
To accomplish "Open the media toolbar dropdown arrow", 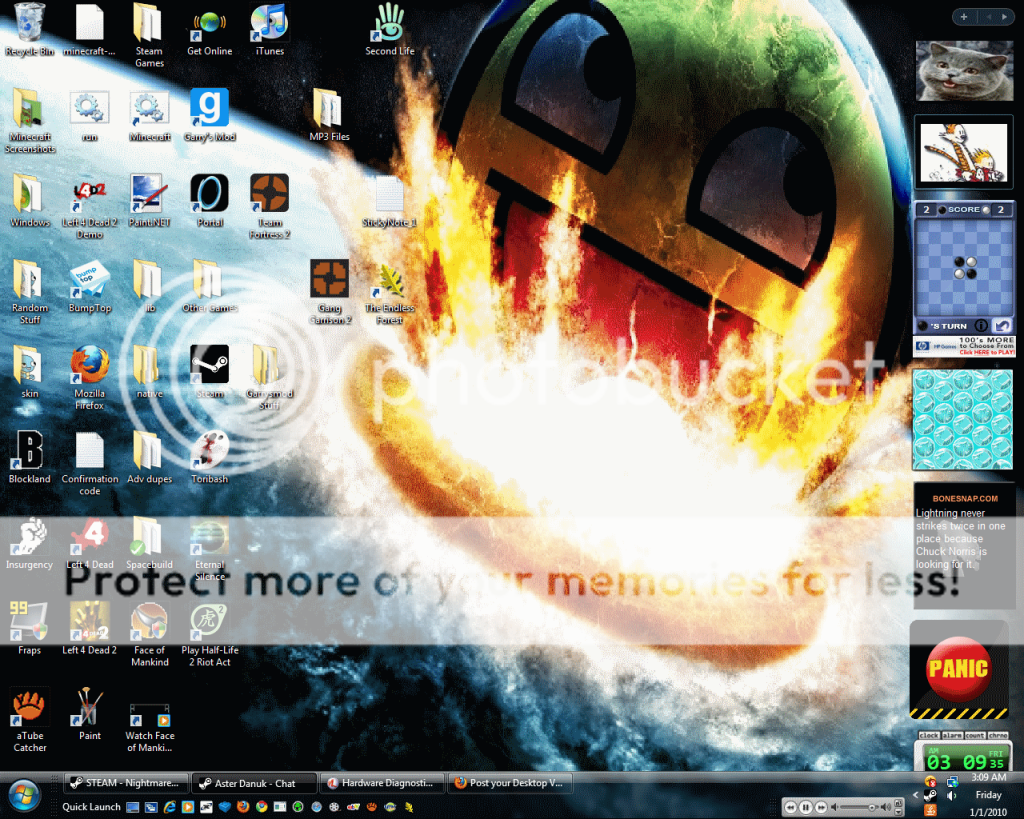I will [x=899, y=812].
